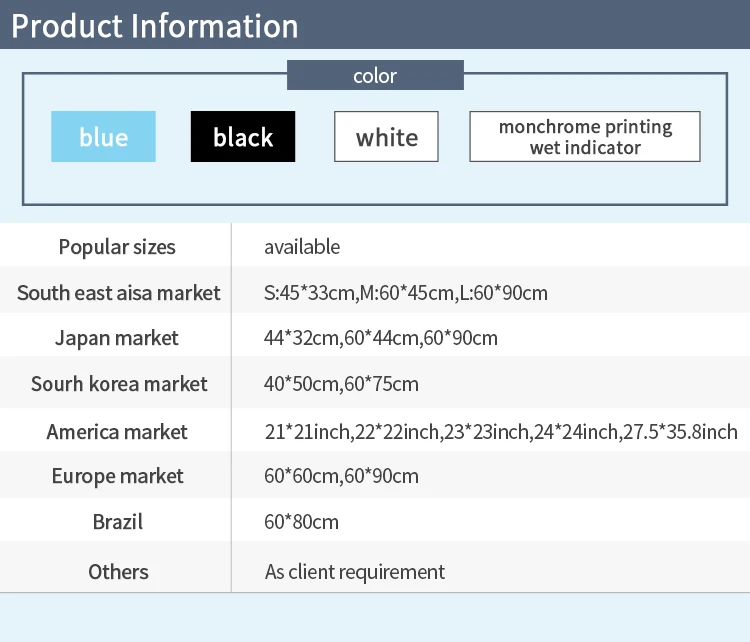The height and width of the screenshot is (642, 750).
Task: Select the Others row label
Action: [118, 572]
